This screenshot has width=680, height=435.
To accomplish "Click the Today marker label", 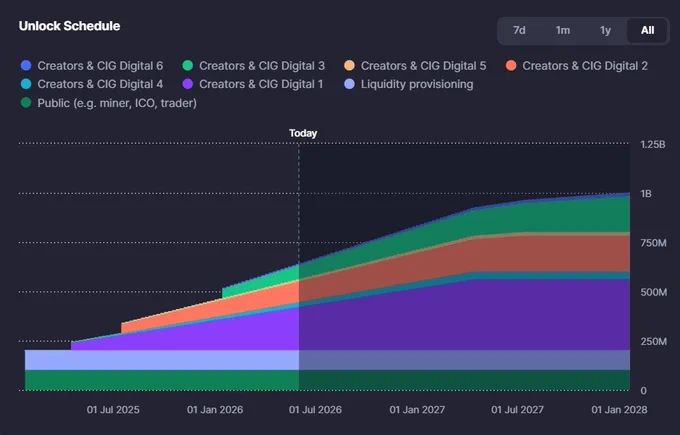I will click(x=303, y=133).
